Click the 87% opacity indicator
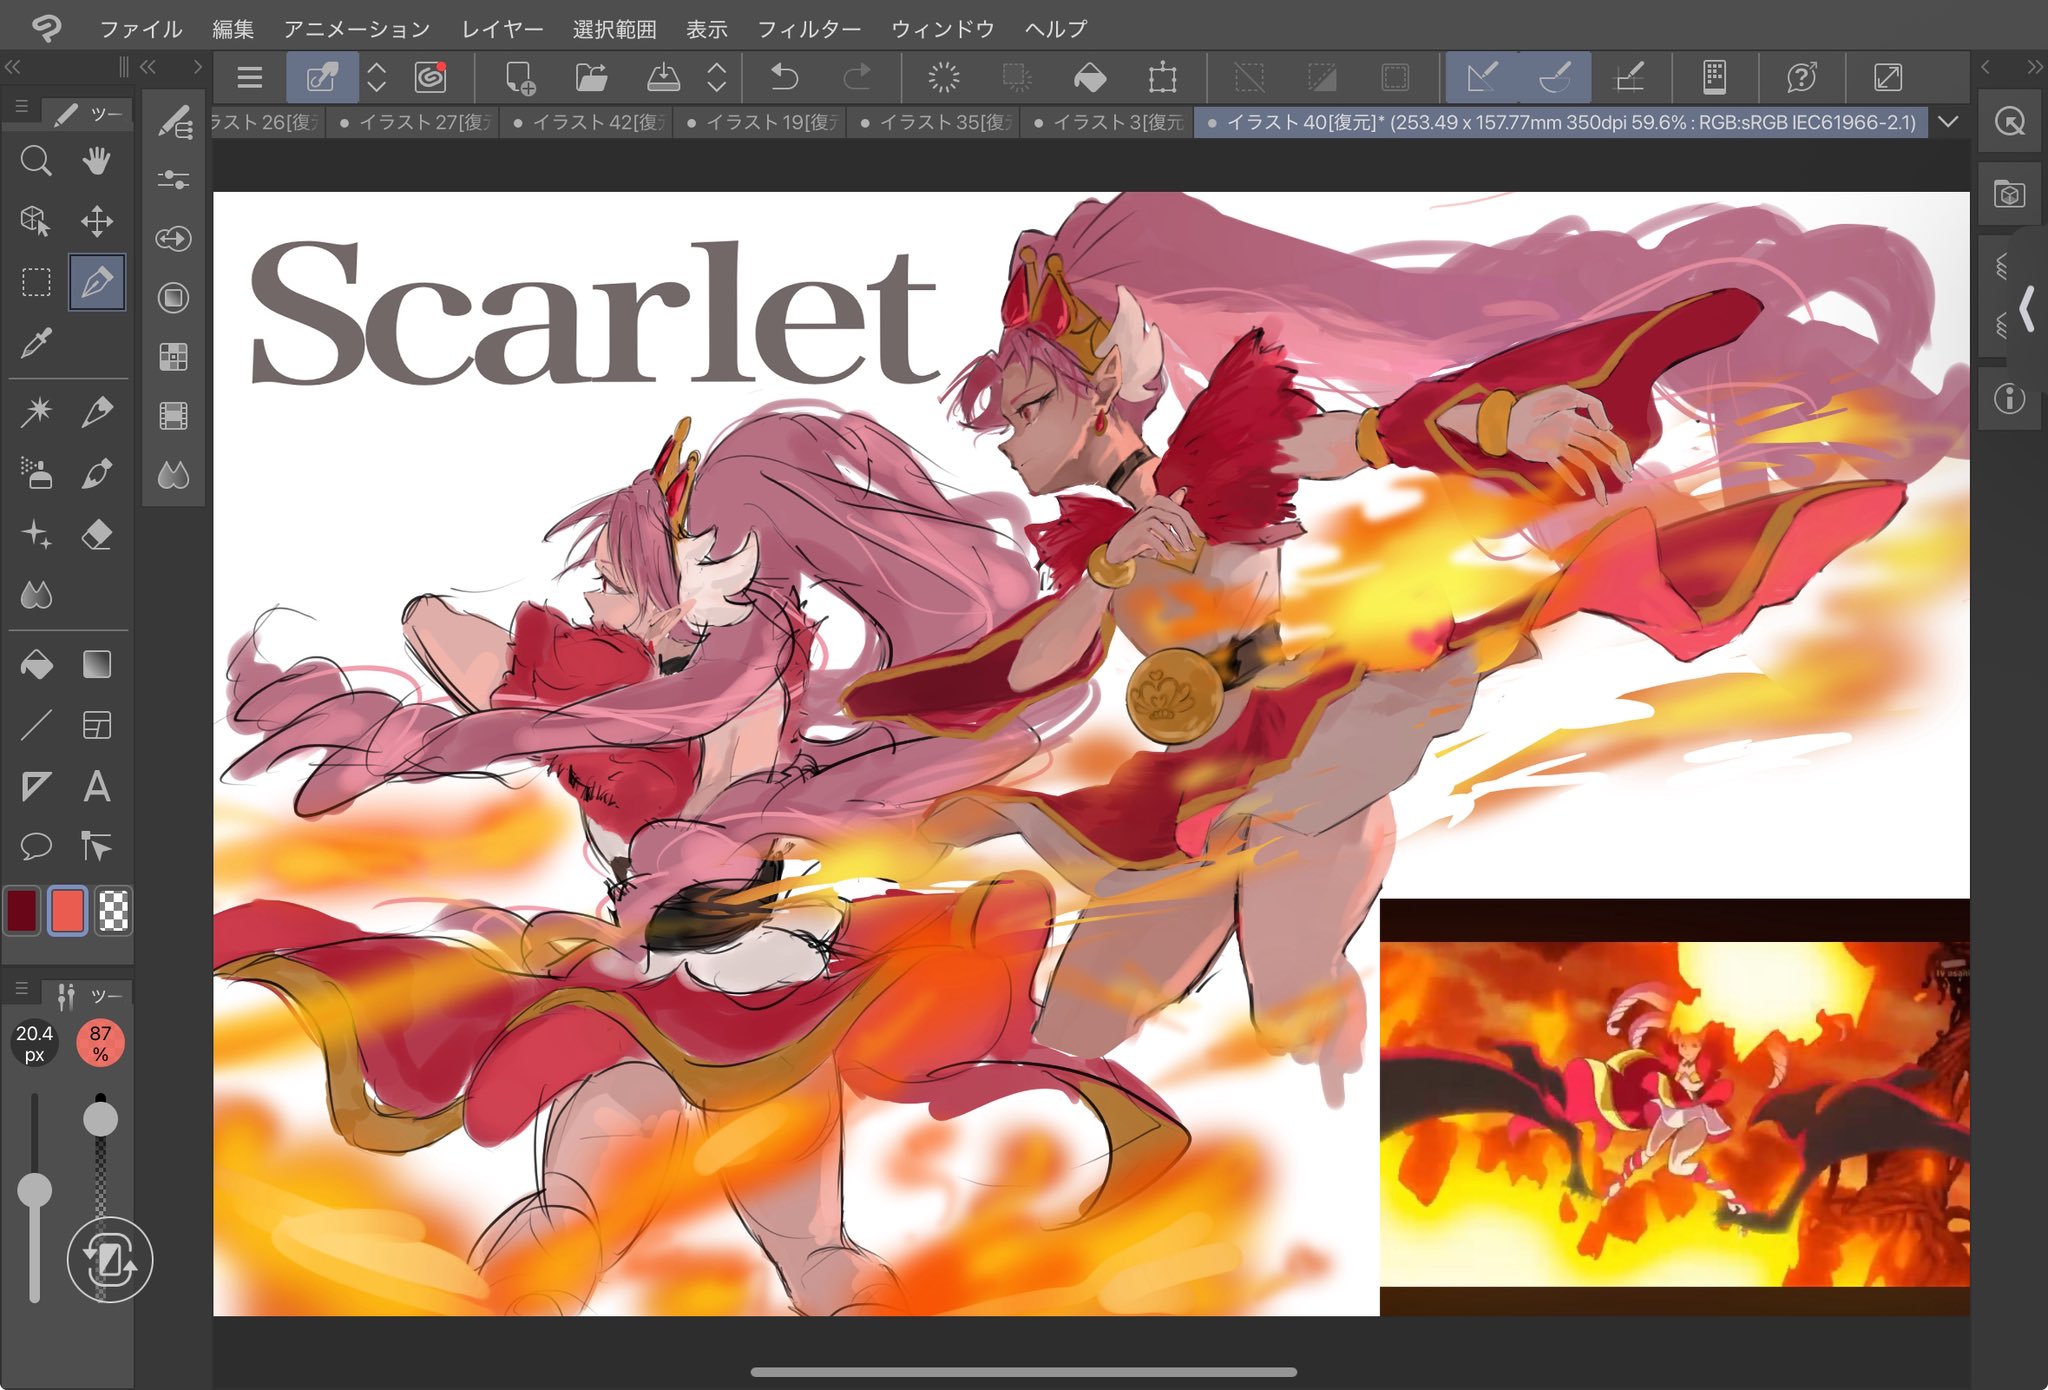This screenshot has width=2048, height=1390. coord(100,1043)
